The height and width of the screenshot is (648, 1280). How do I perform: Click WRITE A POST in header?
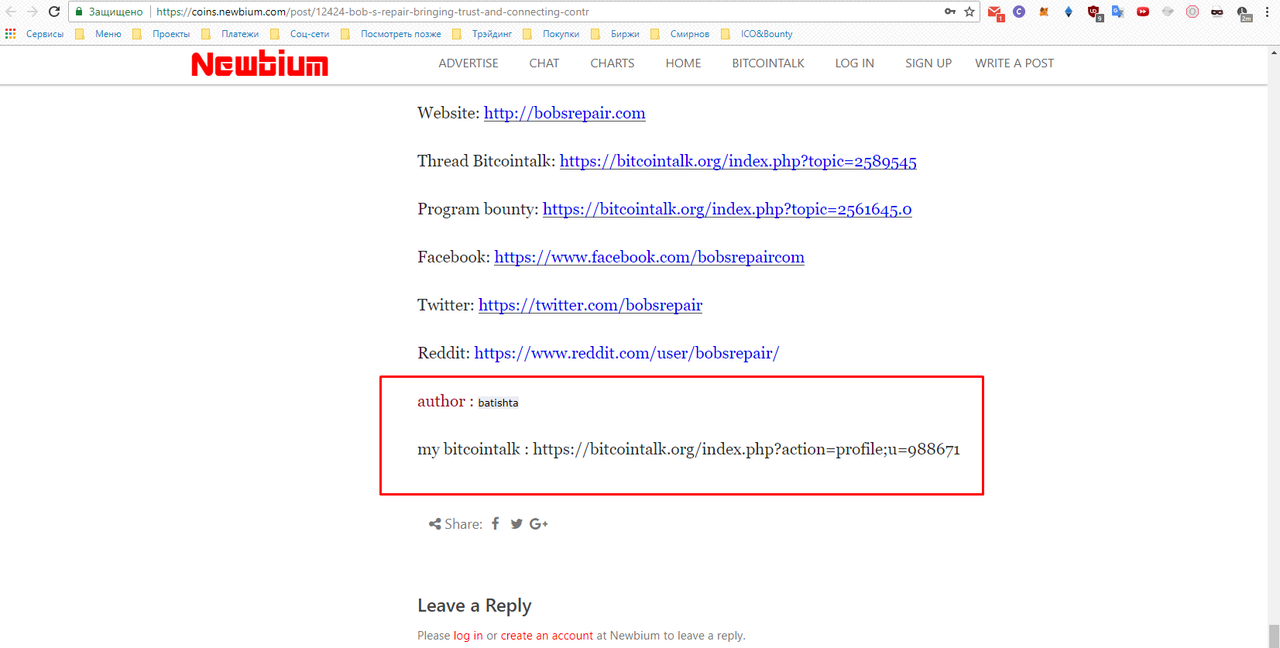pos(1014,63)
